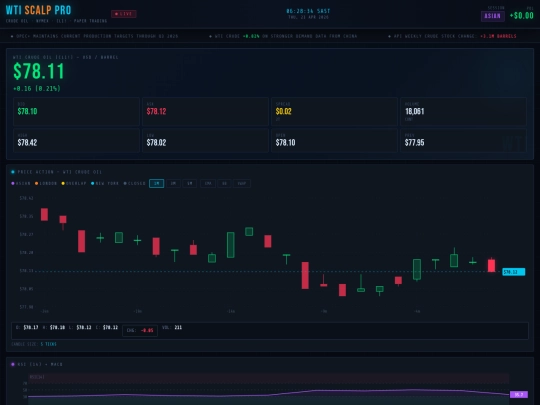This screenshot has height=405, width=540.
Task: Select the yellow $0.02 spread card
Action: (x=334, y=112)
